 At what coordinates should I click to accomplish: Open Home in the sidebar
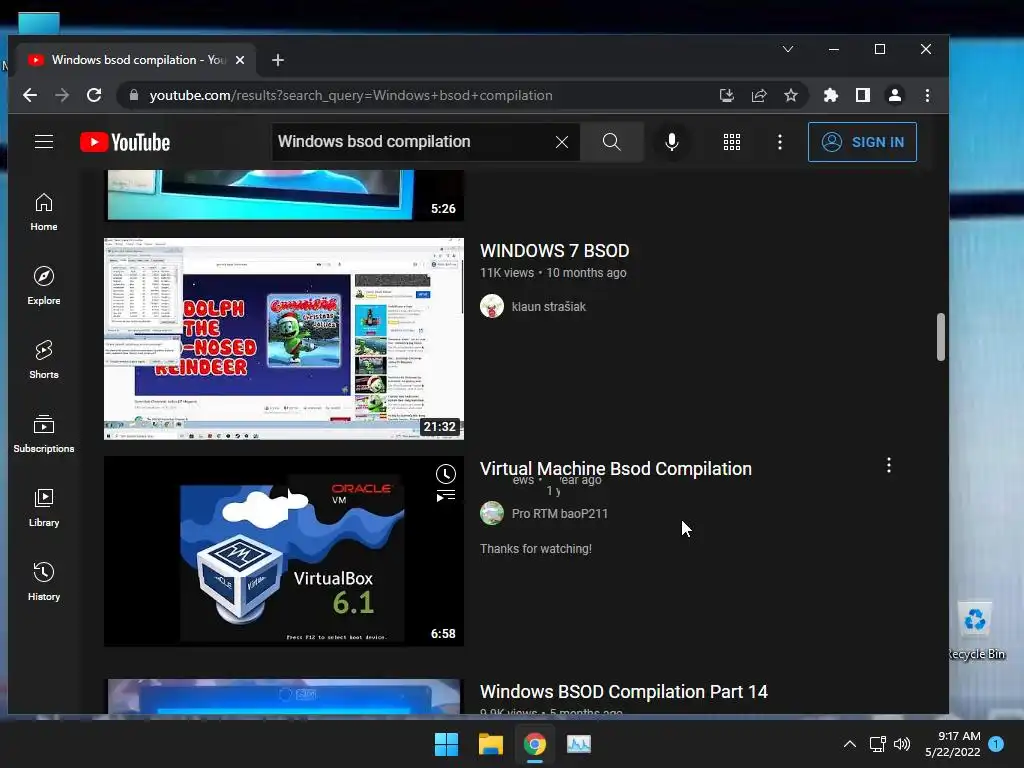tap(44, 212)
